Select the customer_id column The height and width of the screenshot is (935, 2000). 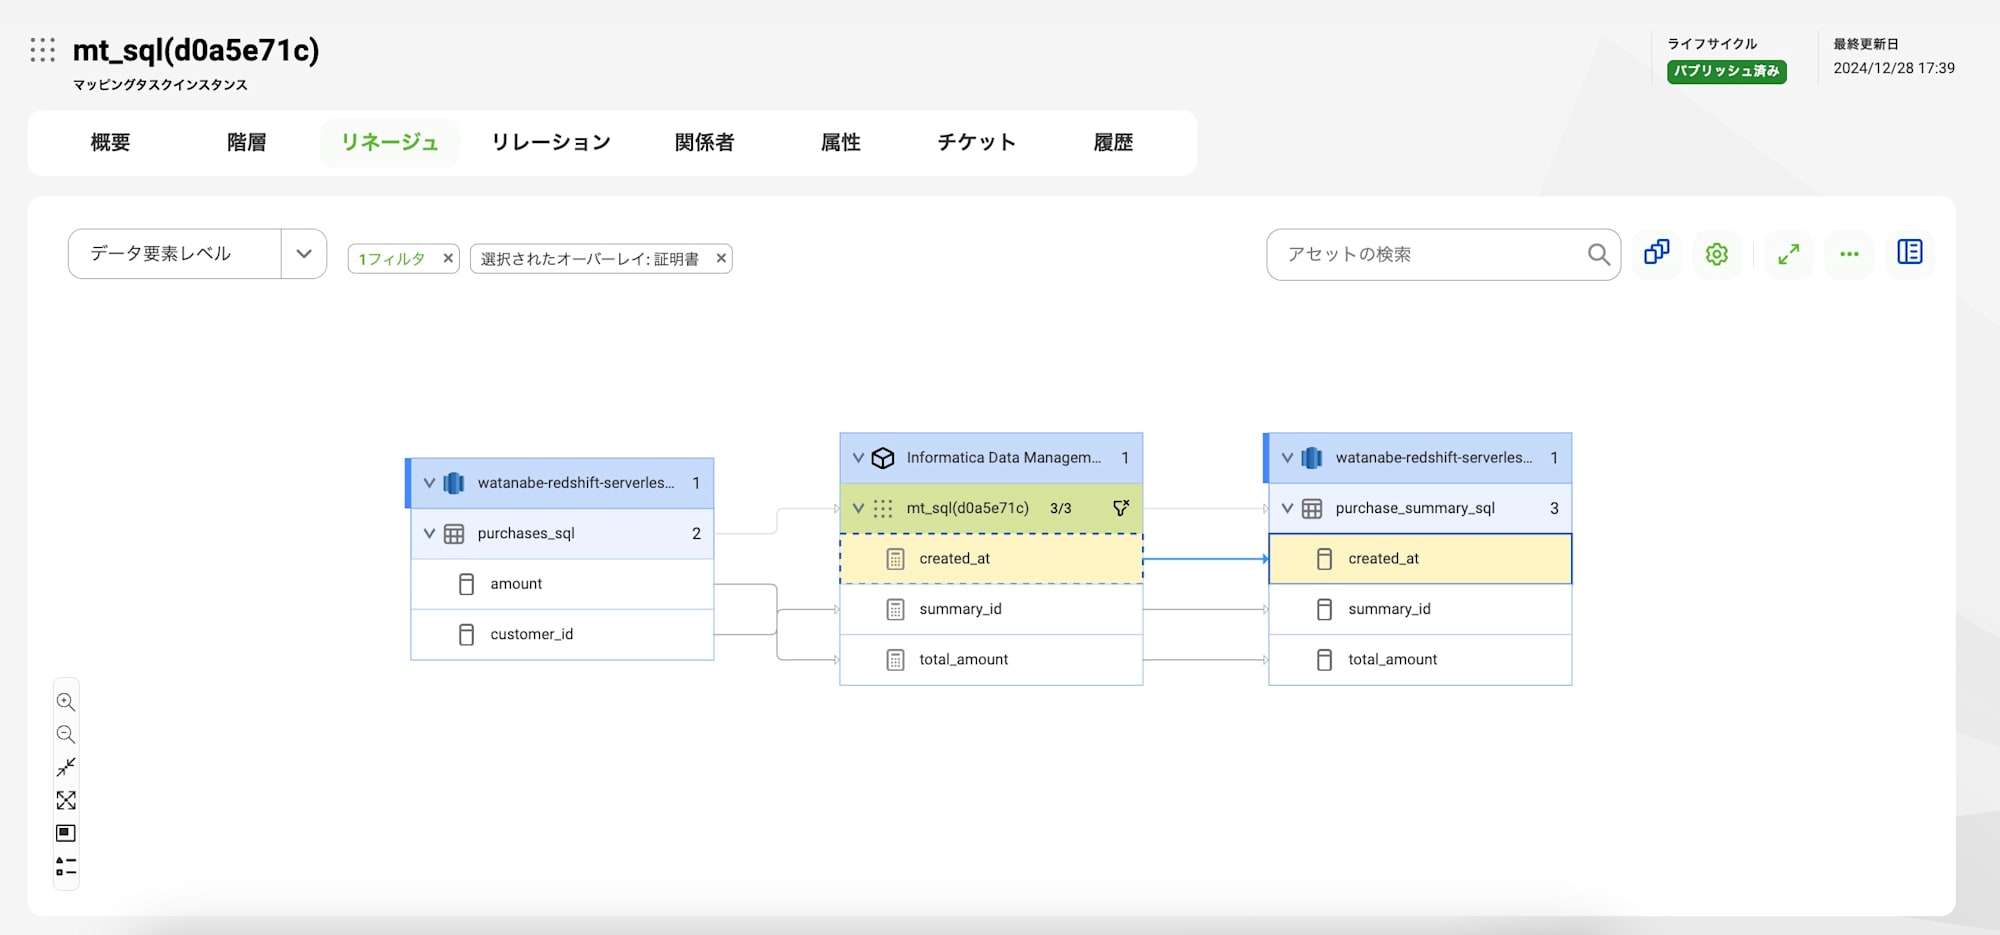pos(562,634)
